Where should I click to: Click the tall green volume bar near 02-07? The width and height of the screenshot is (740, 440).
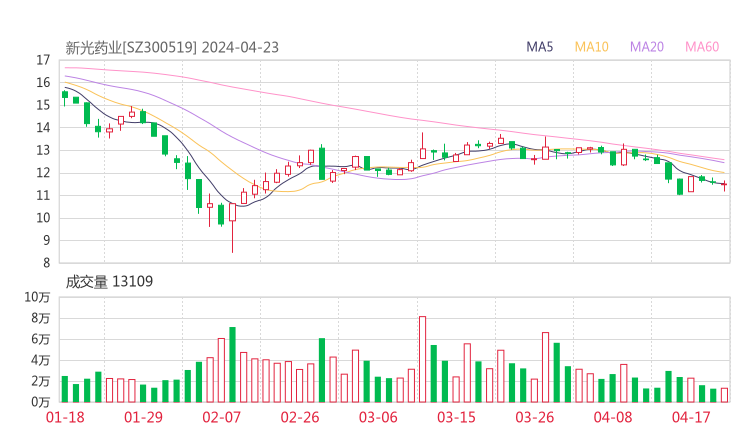coord(233,364)
